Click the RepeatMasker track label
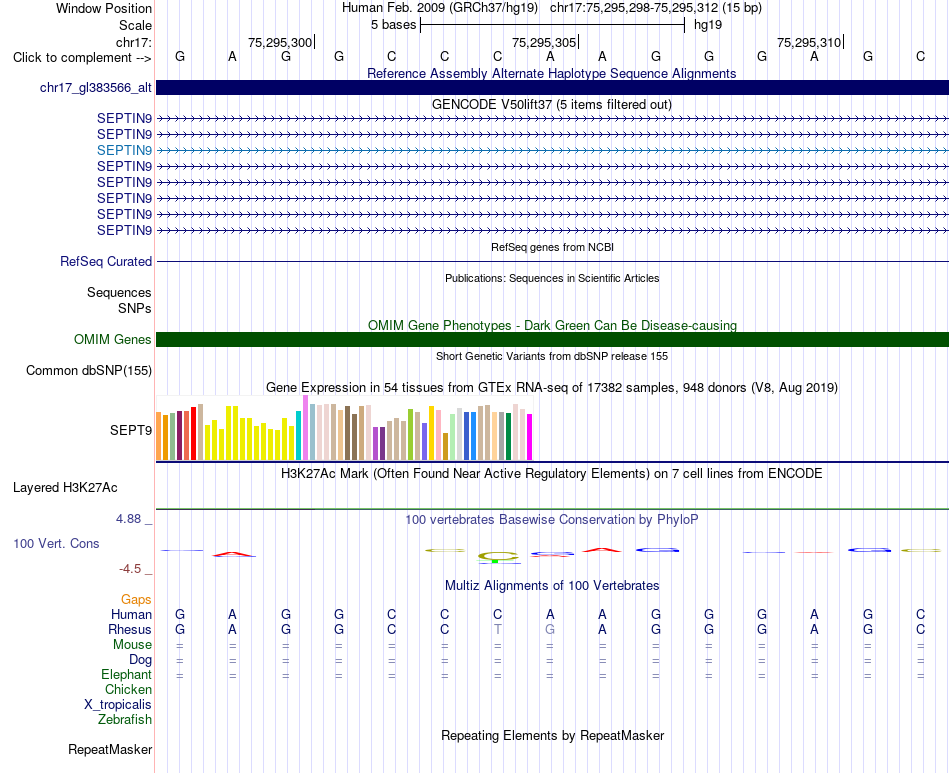 [x=110, y=749]
